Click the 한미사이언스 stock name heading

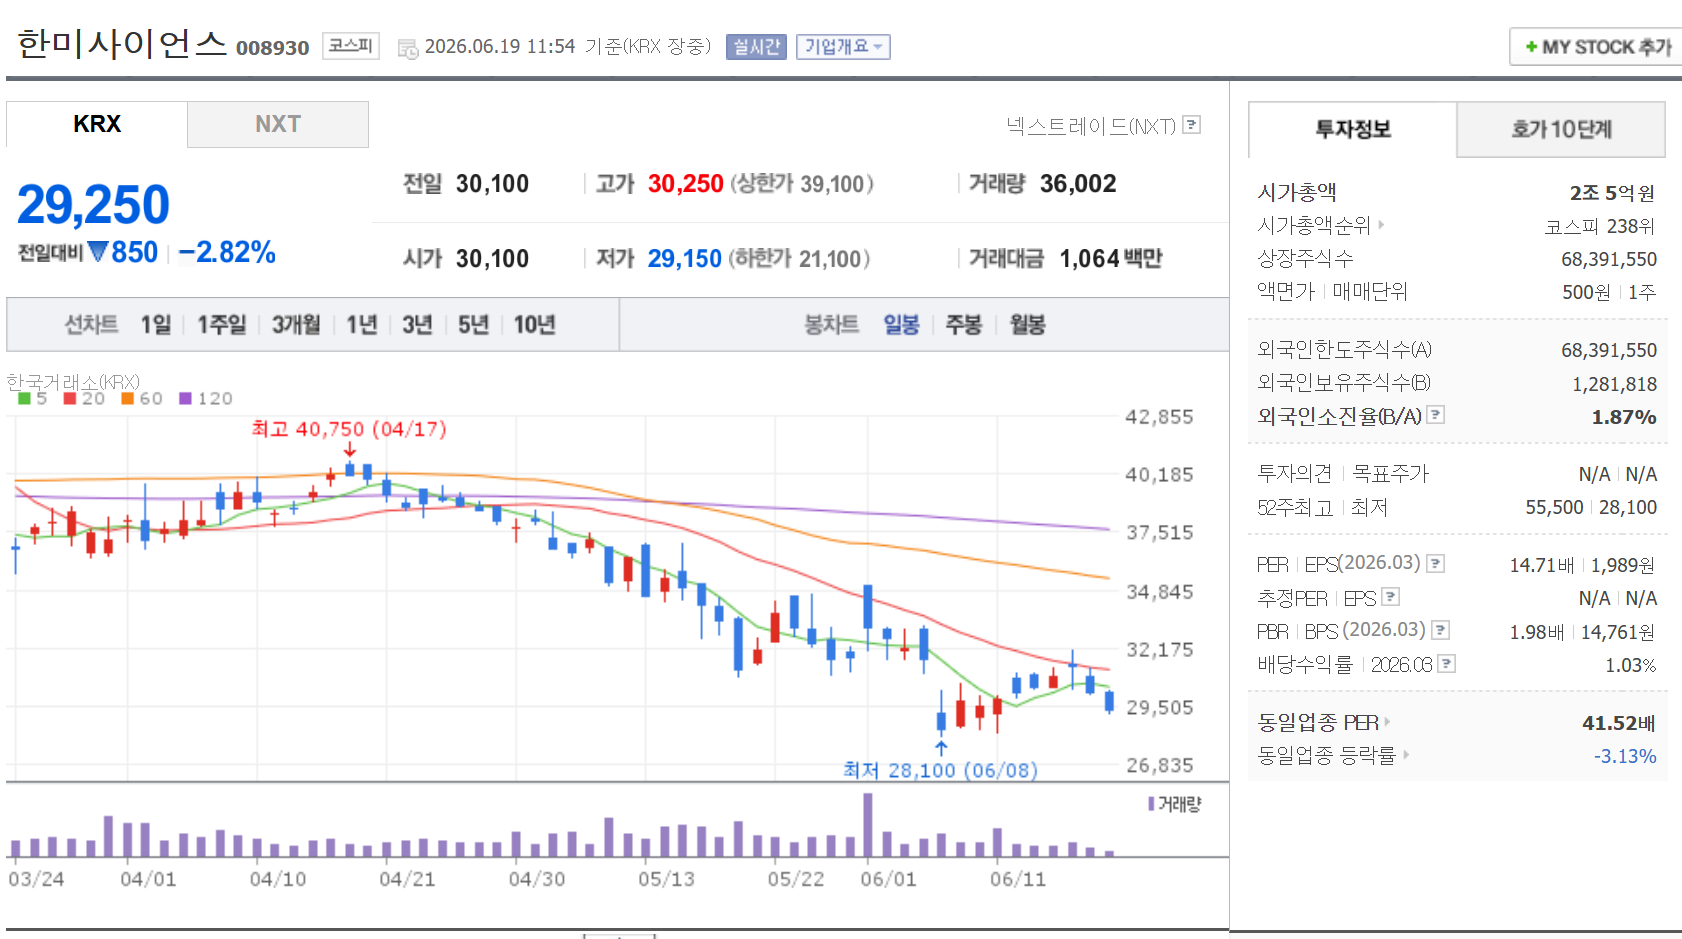[122, 44]
